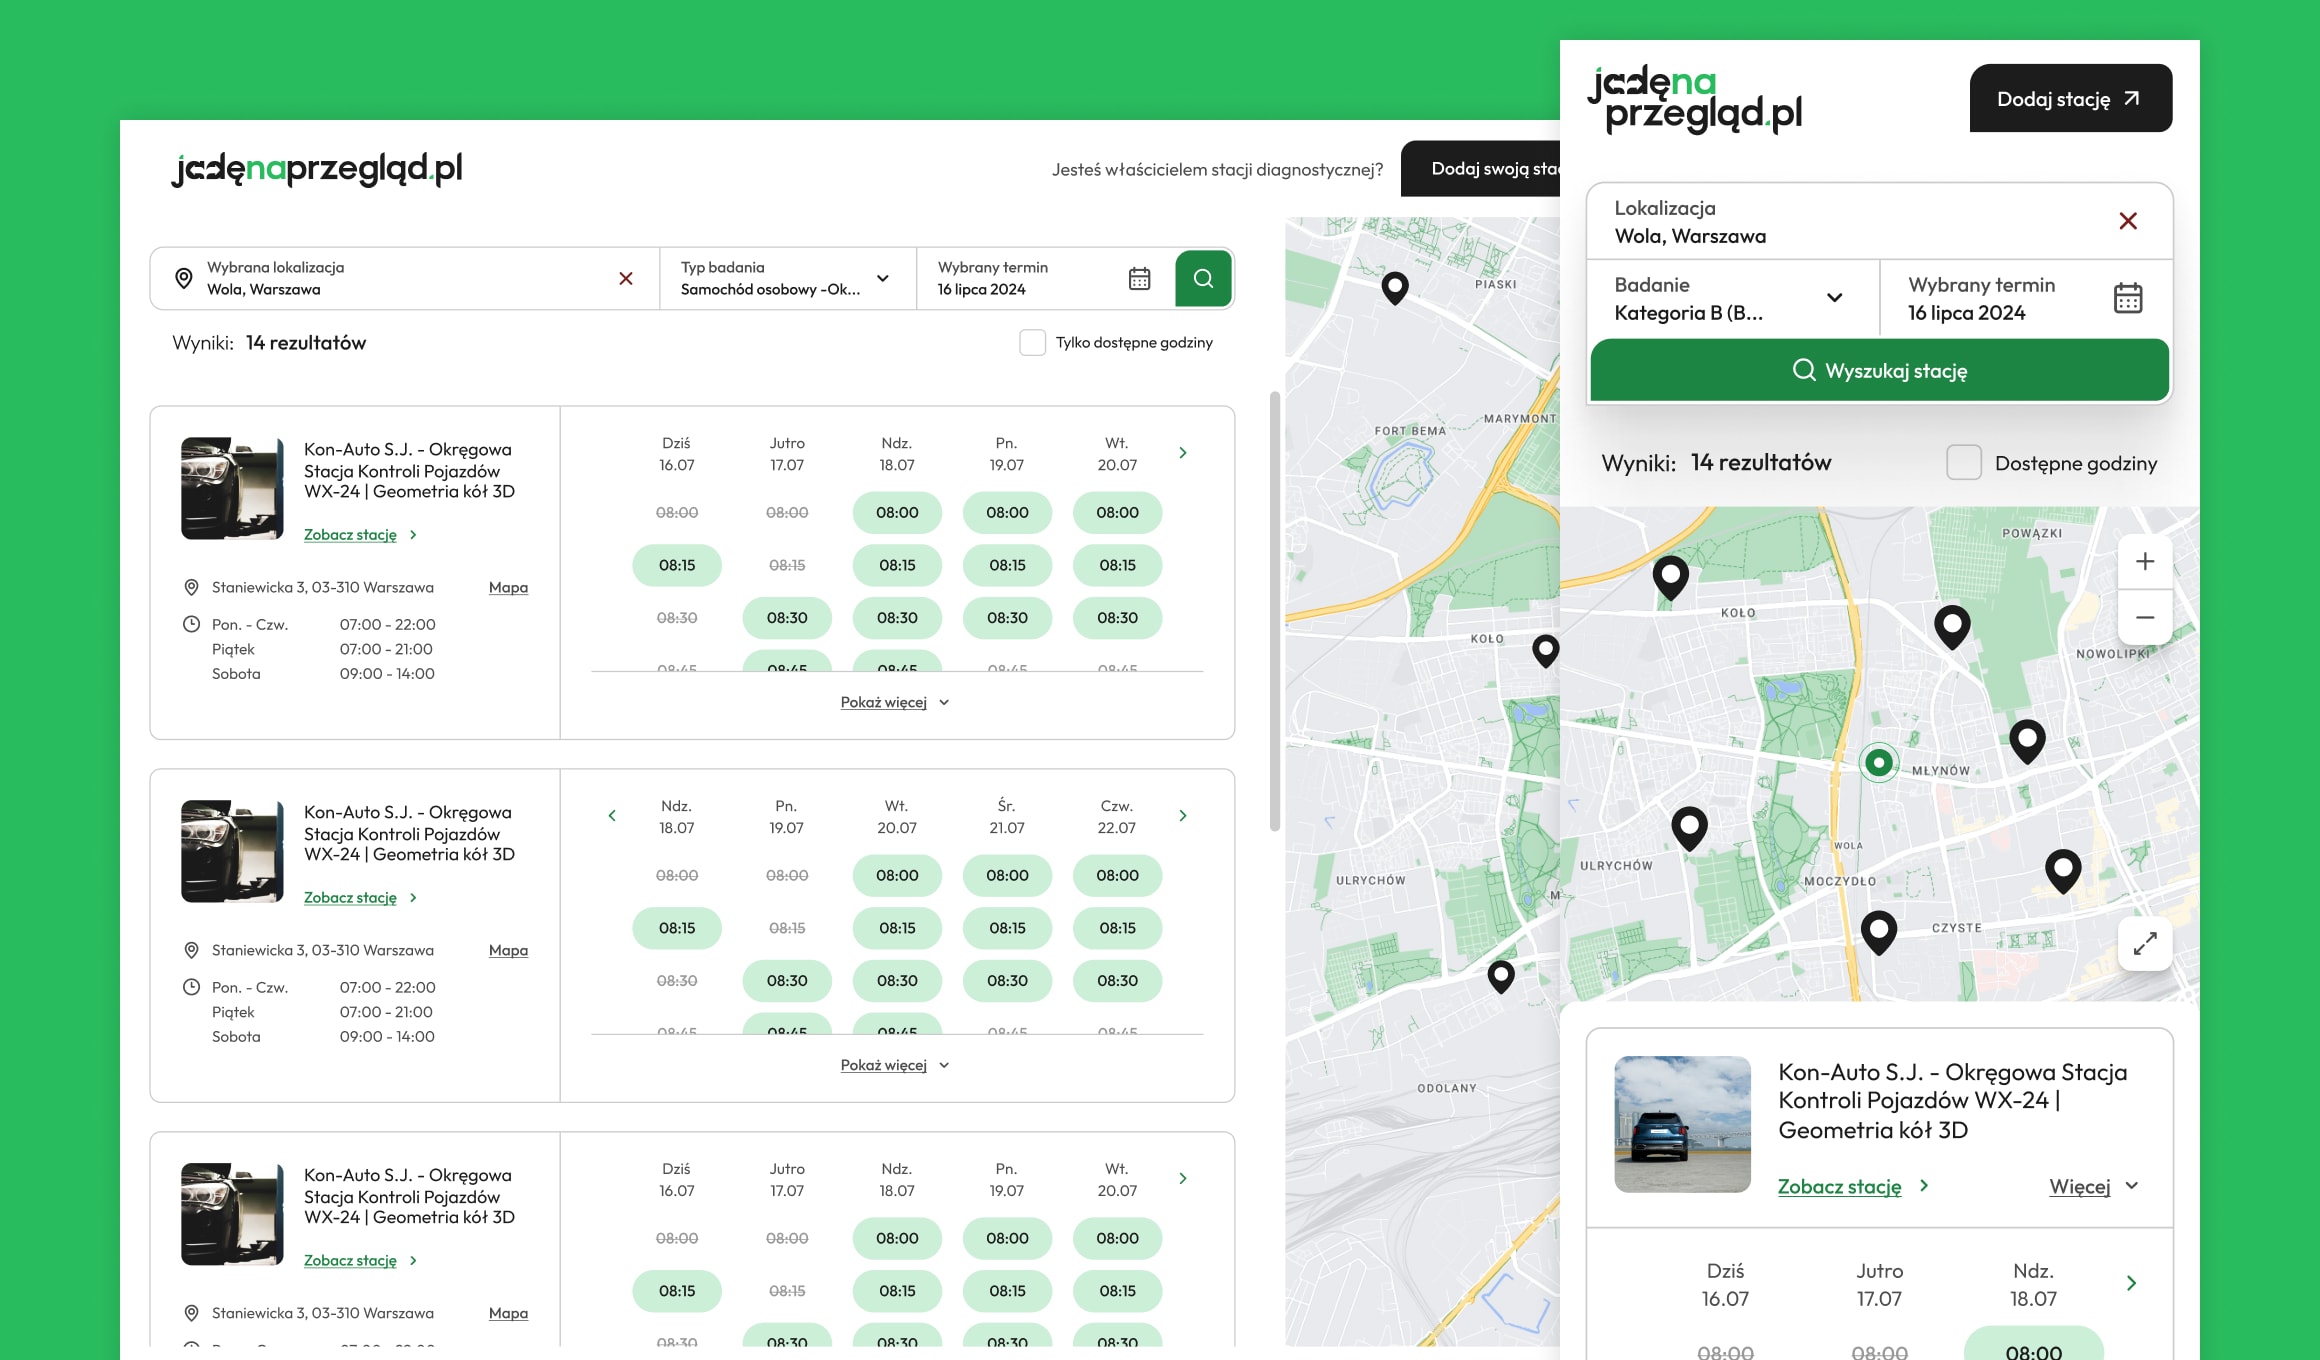Open the calendar icon in desktop Wybrany termin field
Image resolution: width=2320 pixels, height=1360 pixels.
tap(1139, 279)
